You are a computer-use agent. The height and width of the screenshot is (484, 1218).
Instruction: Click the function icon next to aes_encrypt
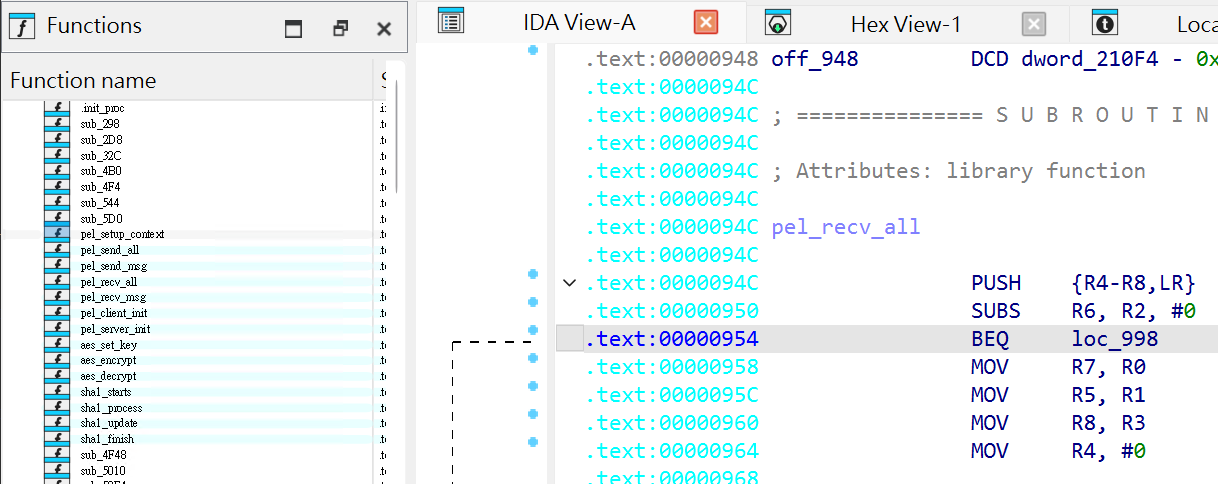58,360
